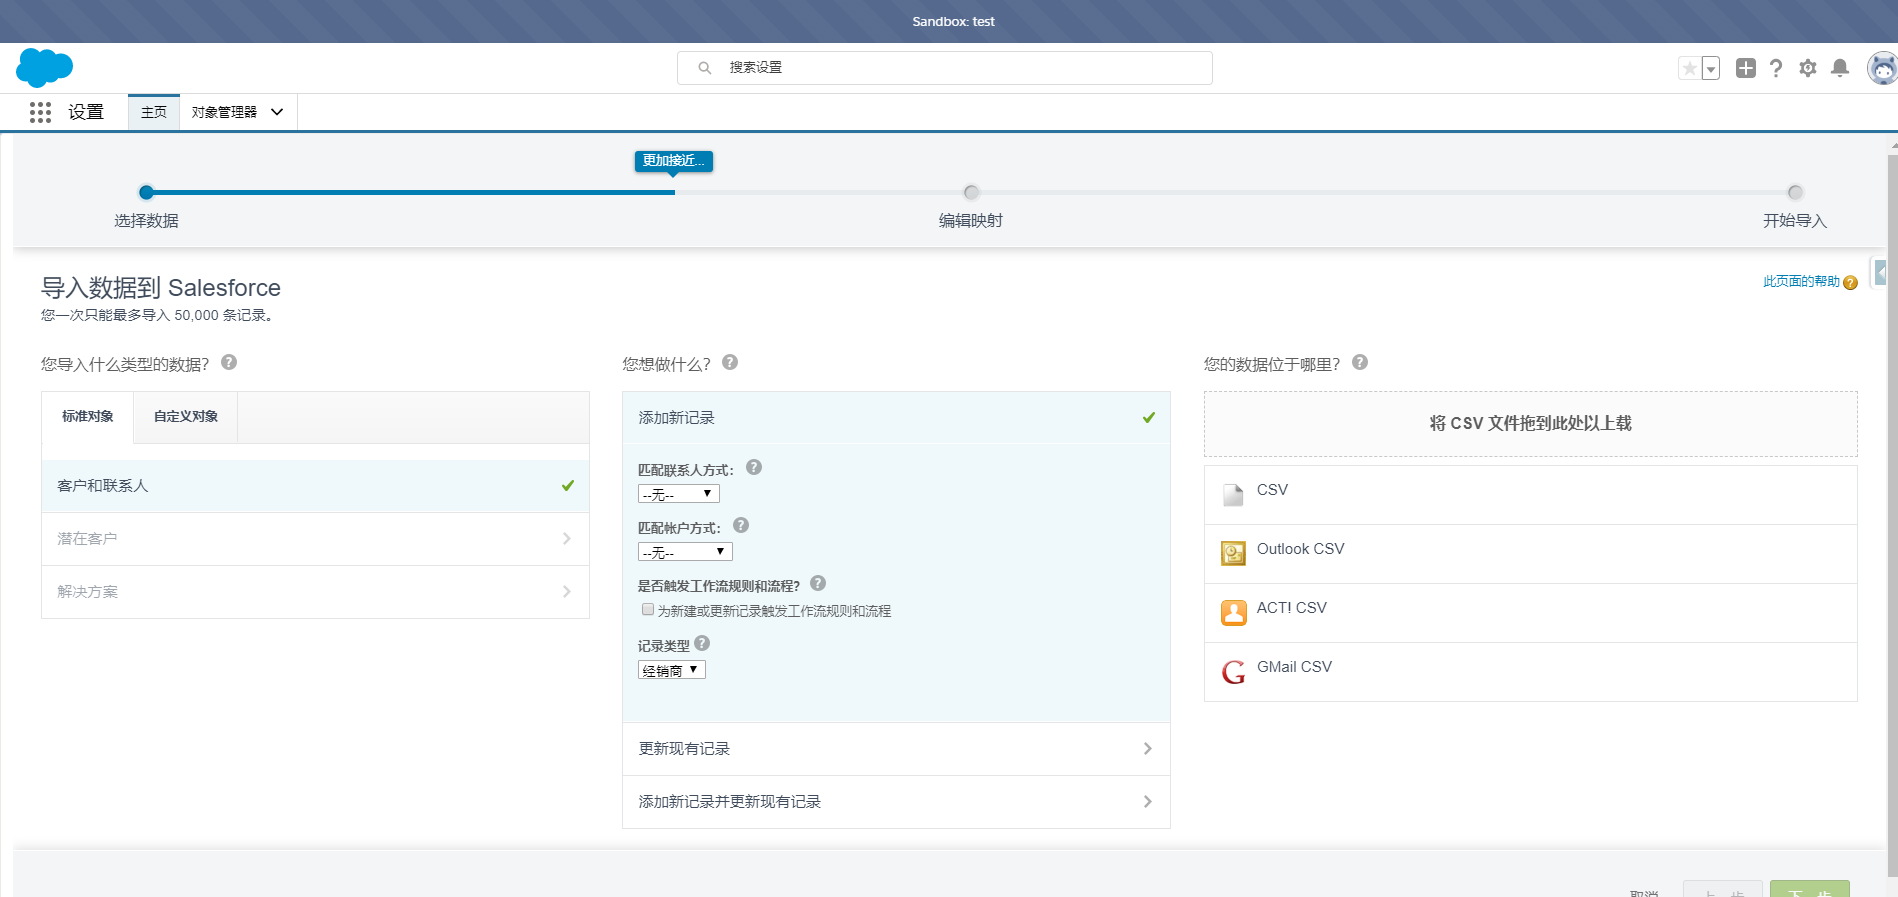The height and width of the screenshot is (897, 1898).
Task: Open the user profile avatar
Action: pos(1882,68)
